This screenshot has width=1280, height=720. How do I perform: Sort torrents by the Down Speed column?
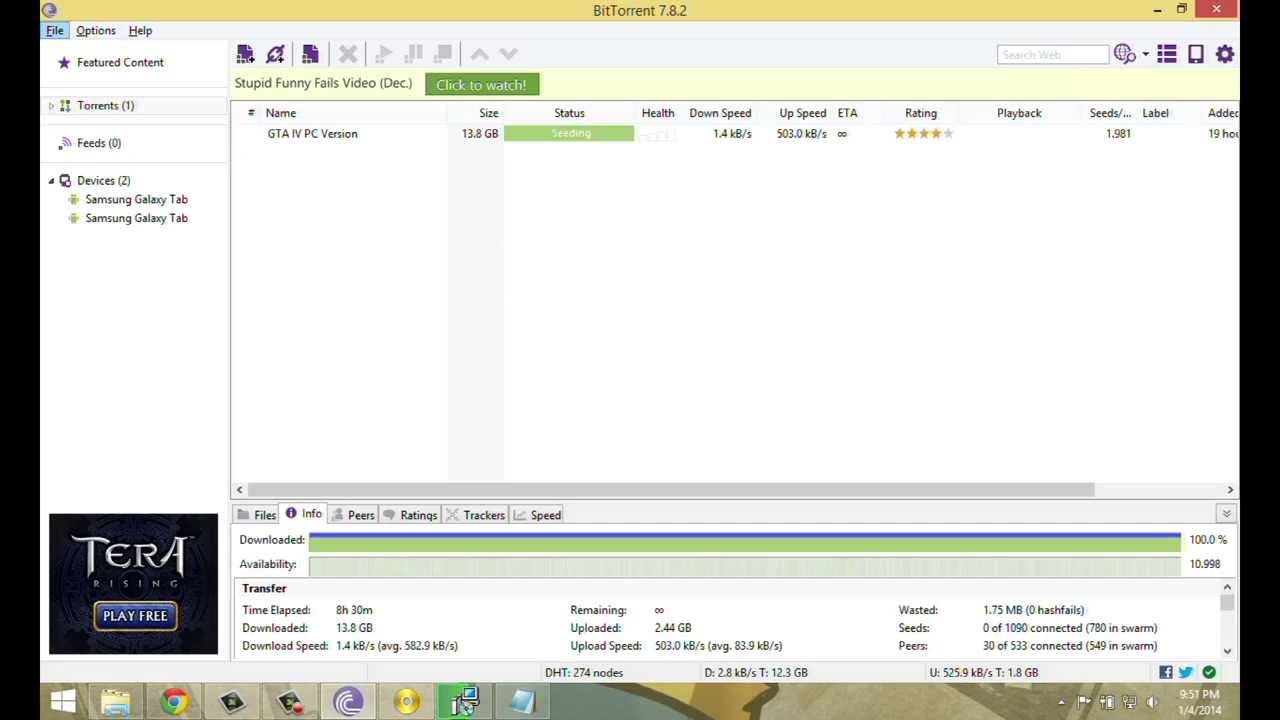pyautogui.click(x=720, y=113)
